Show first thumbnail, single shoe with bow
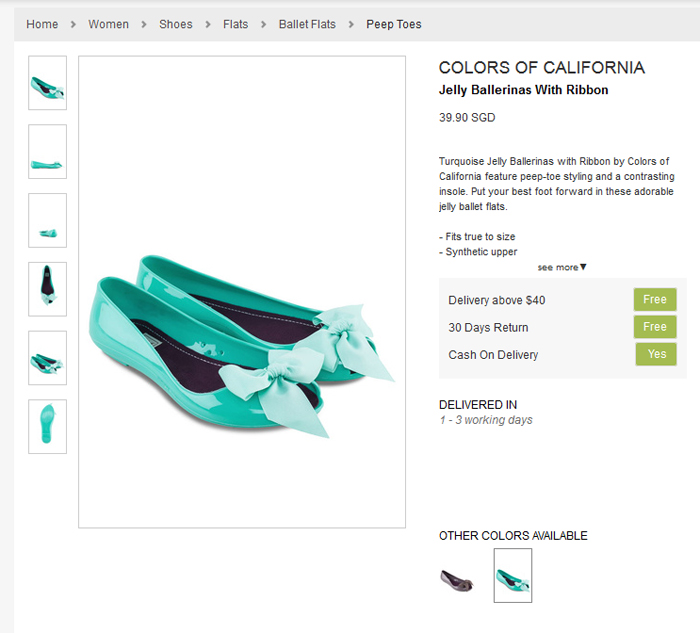 [47, 83]
